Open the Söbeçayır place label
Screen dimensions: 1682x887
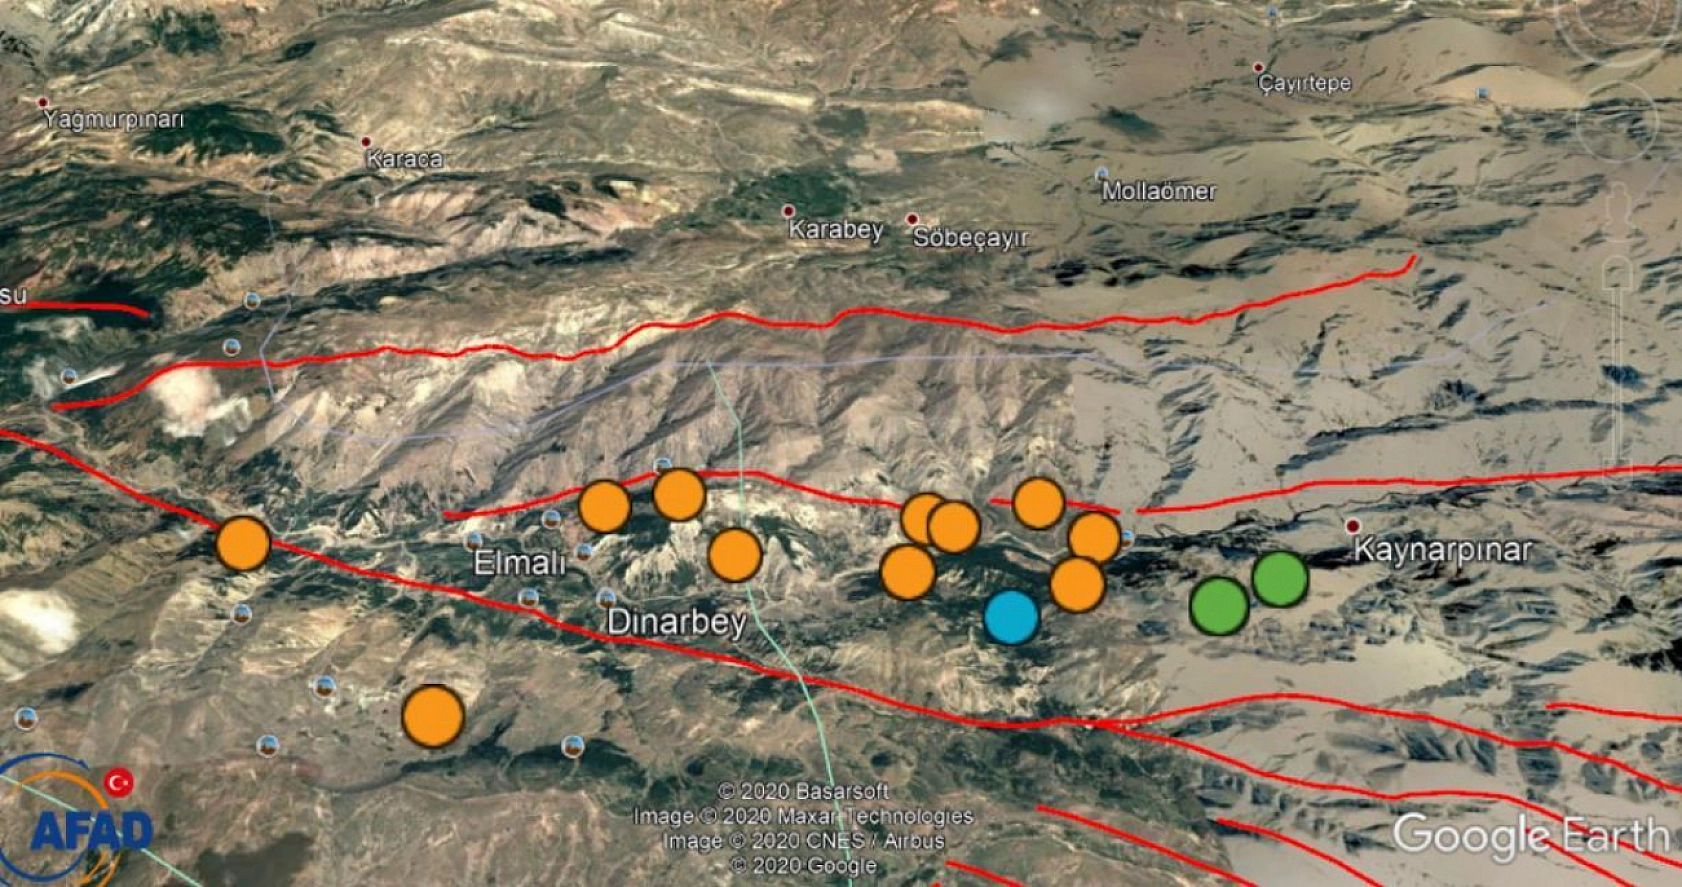970,238
